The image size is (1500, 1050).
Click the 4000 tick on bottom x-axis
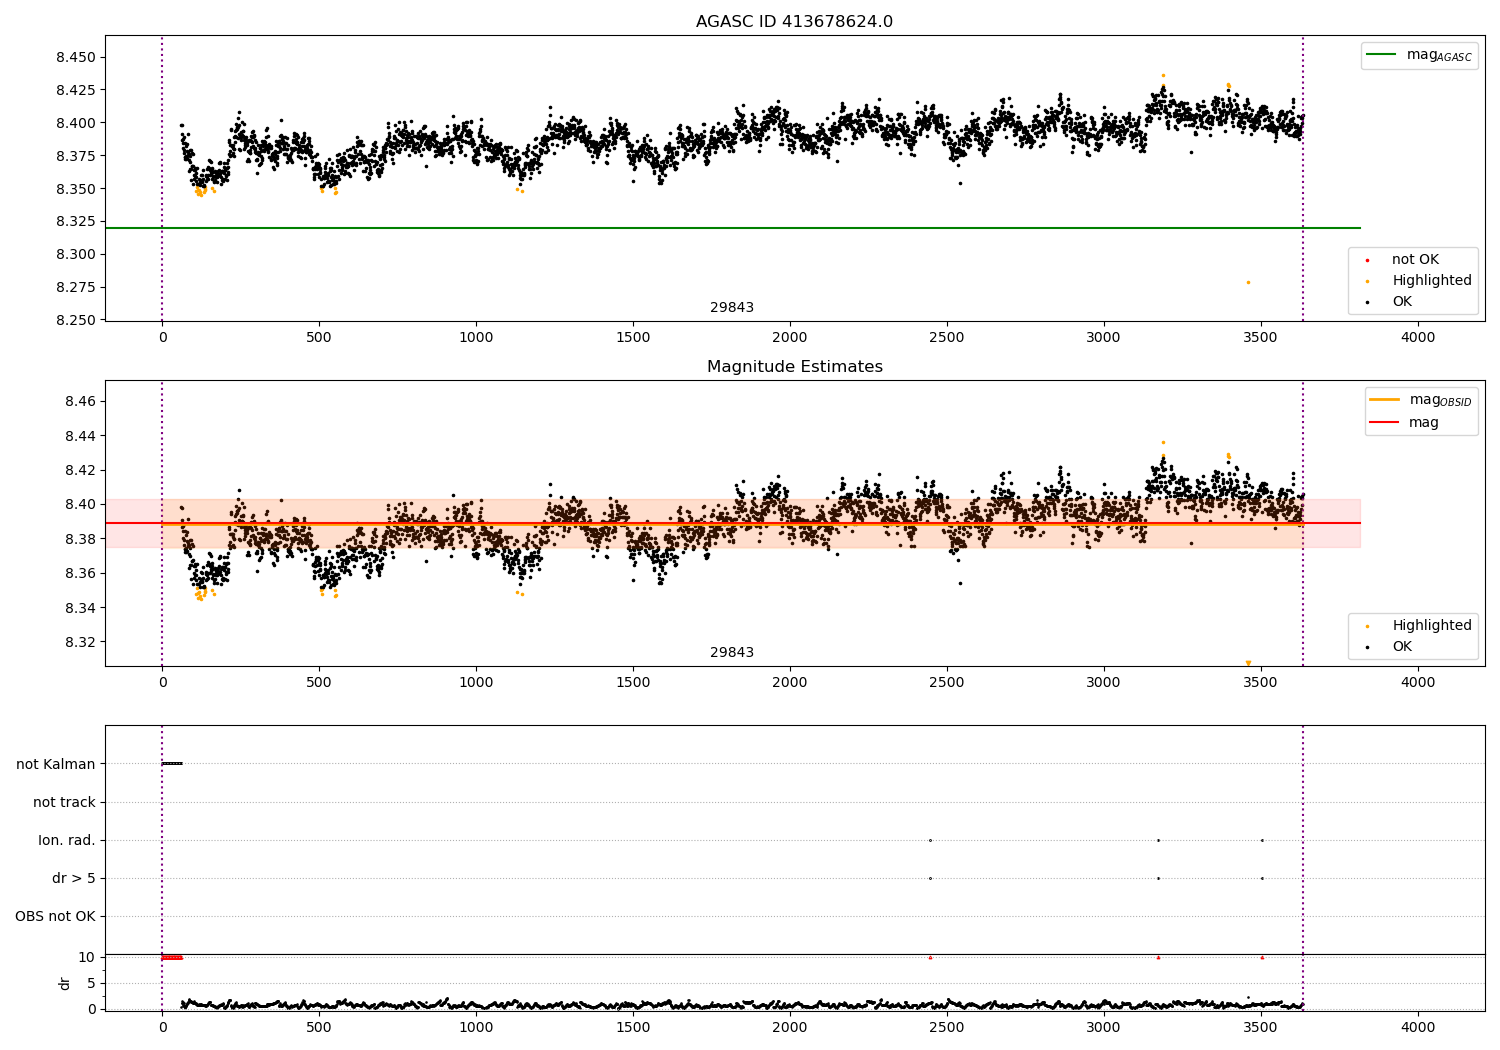pyautogui.click(x=1418, y=1025)
